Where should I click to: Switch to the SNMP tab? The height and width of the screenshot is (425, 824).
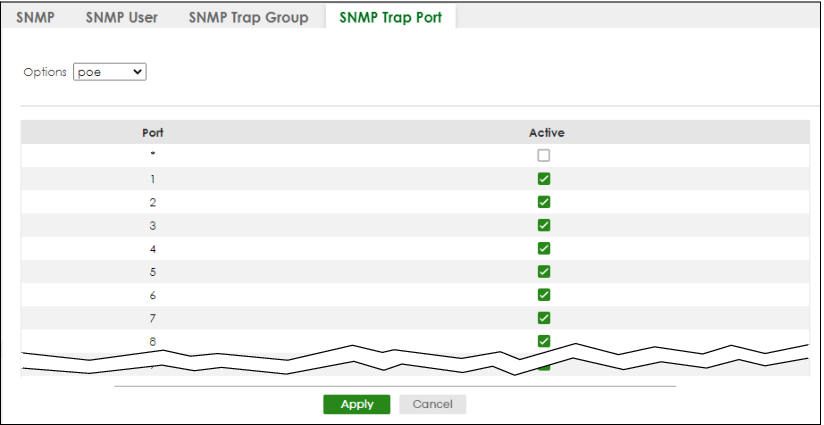tap(34, 17)
